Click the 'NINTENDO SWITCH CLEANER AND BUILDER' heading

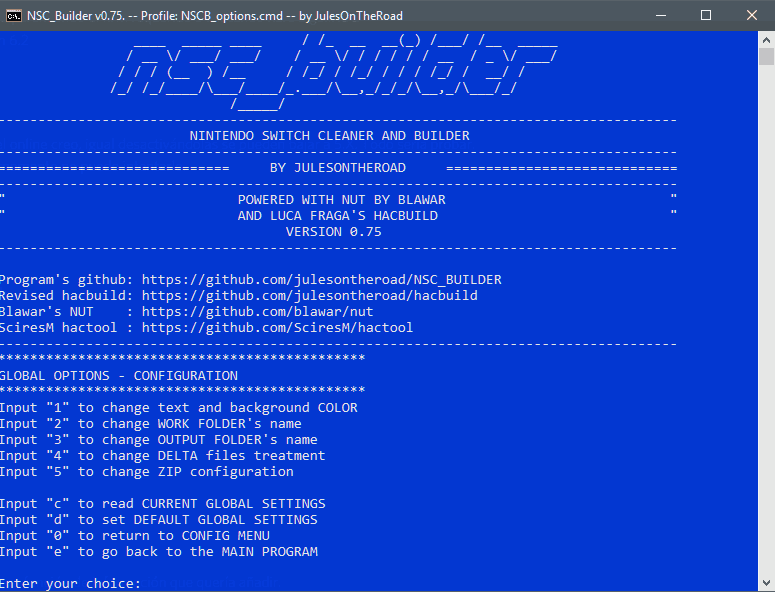tap(330, 136)
